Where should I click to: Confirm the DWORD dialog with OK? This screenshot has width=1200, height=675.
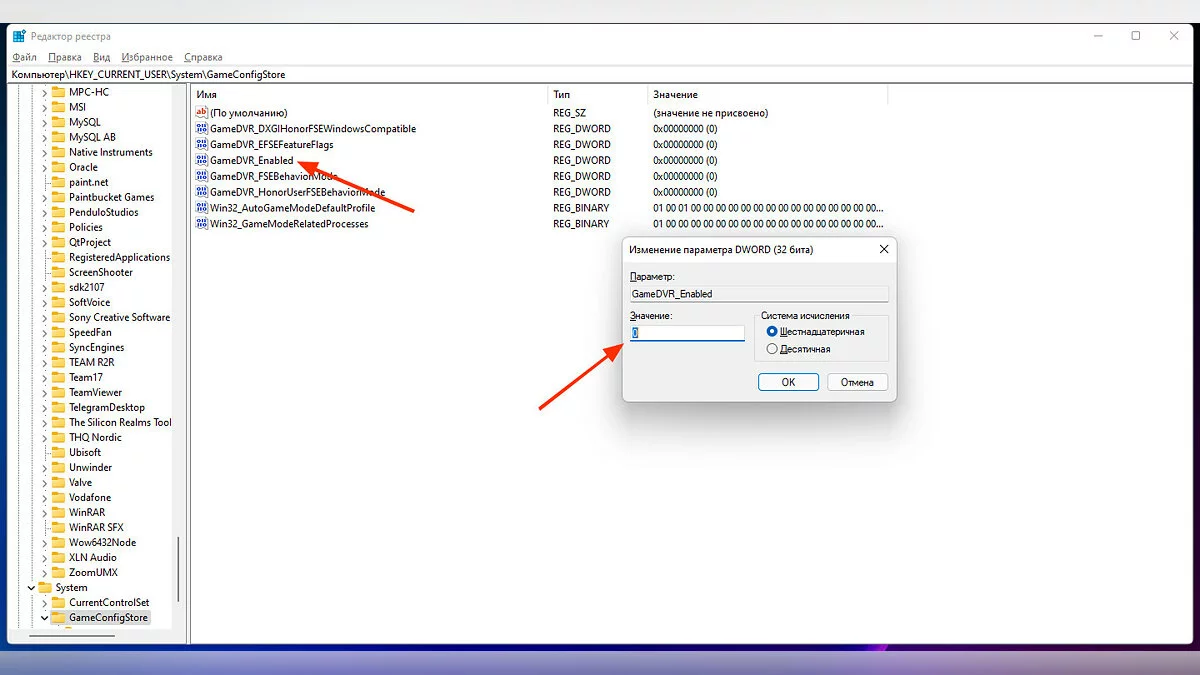788,382
